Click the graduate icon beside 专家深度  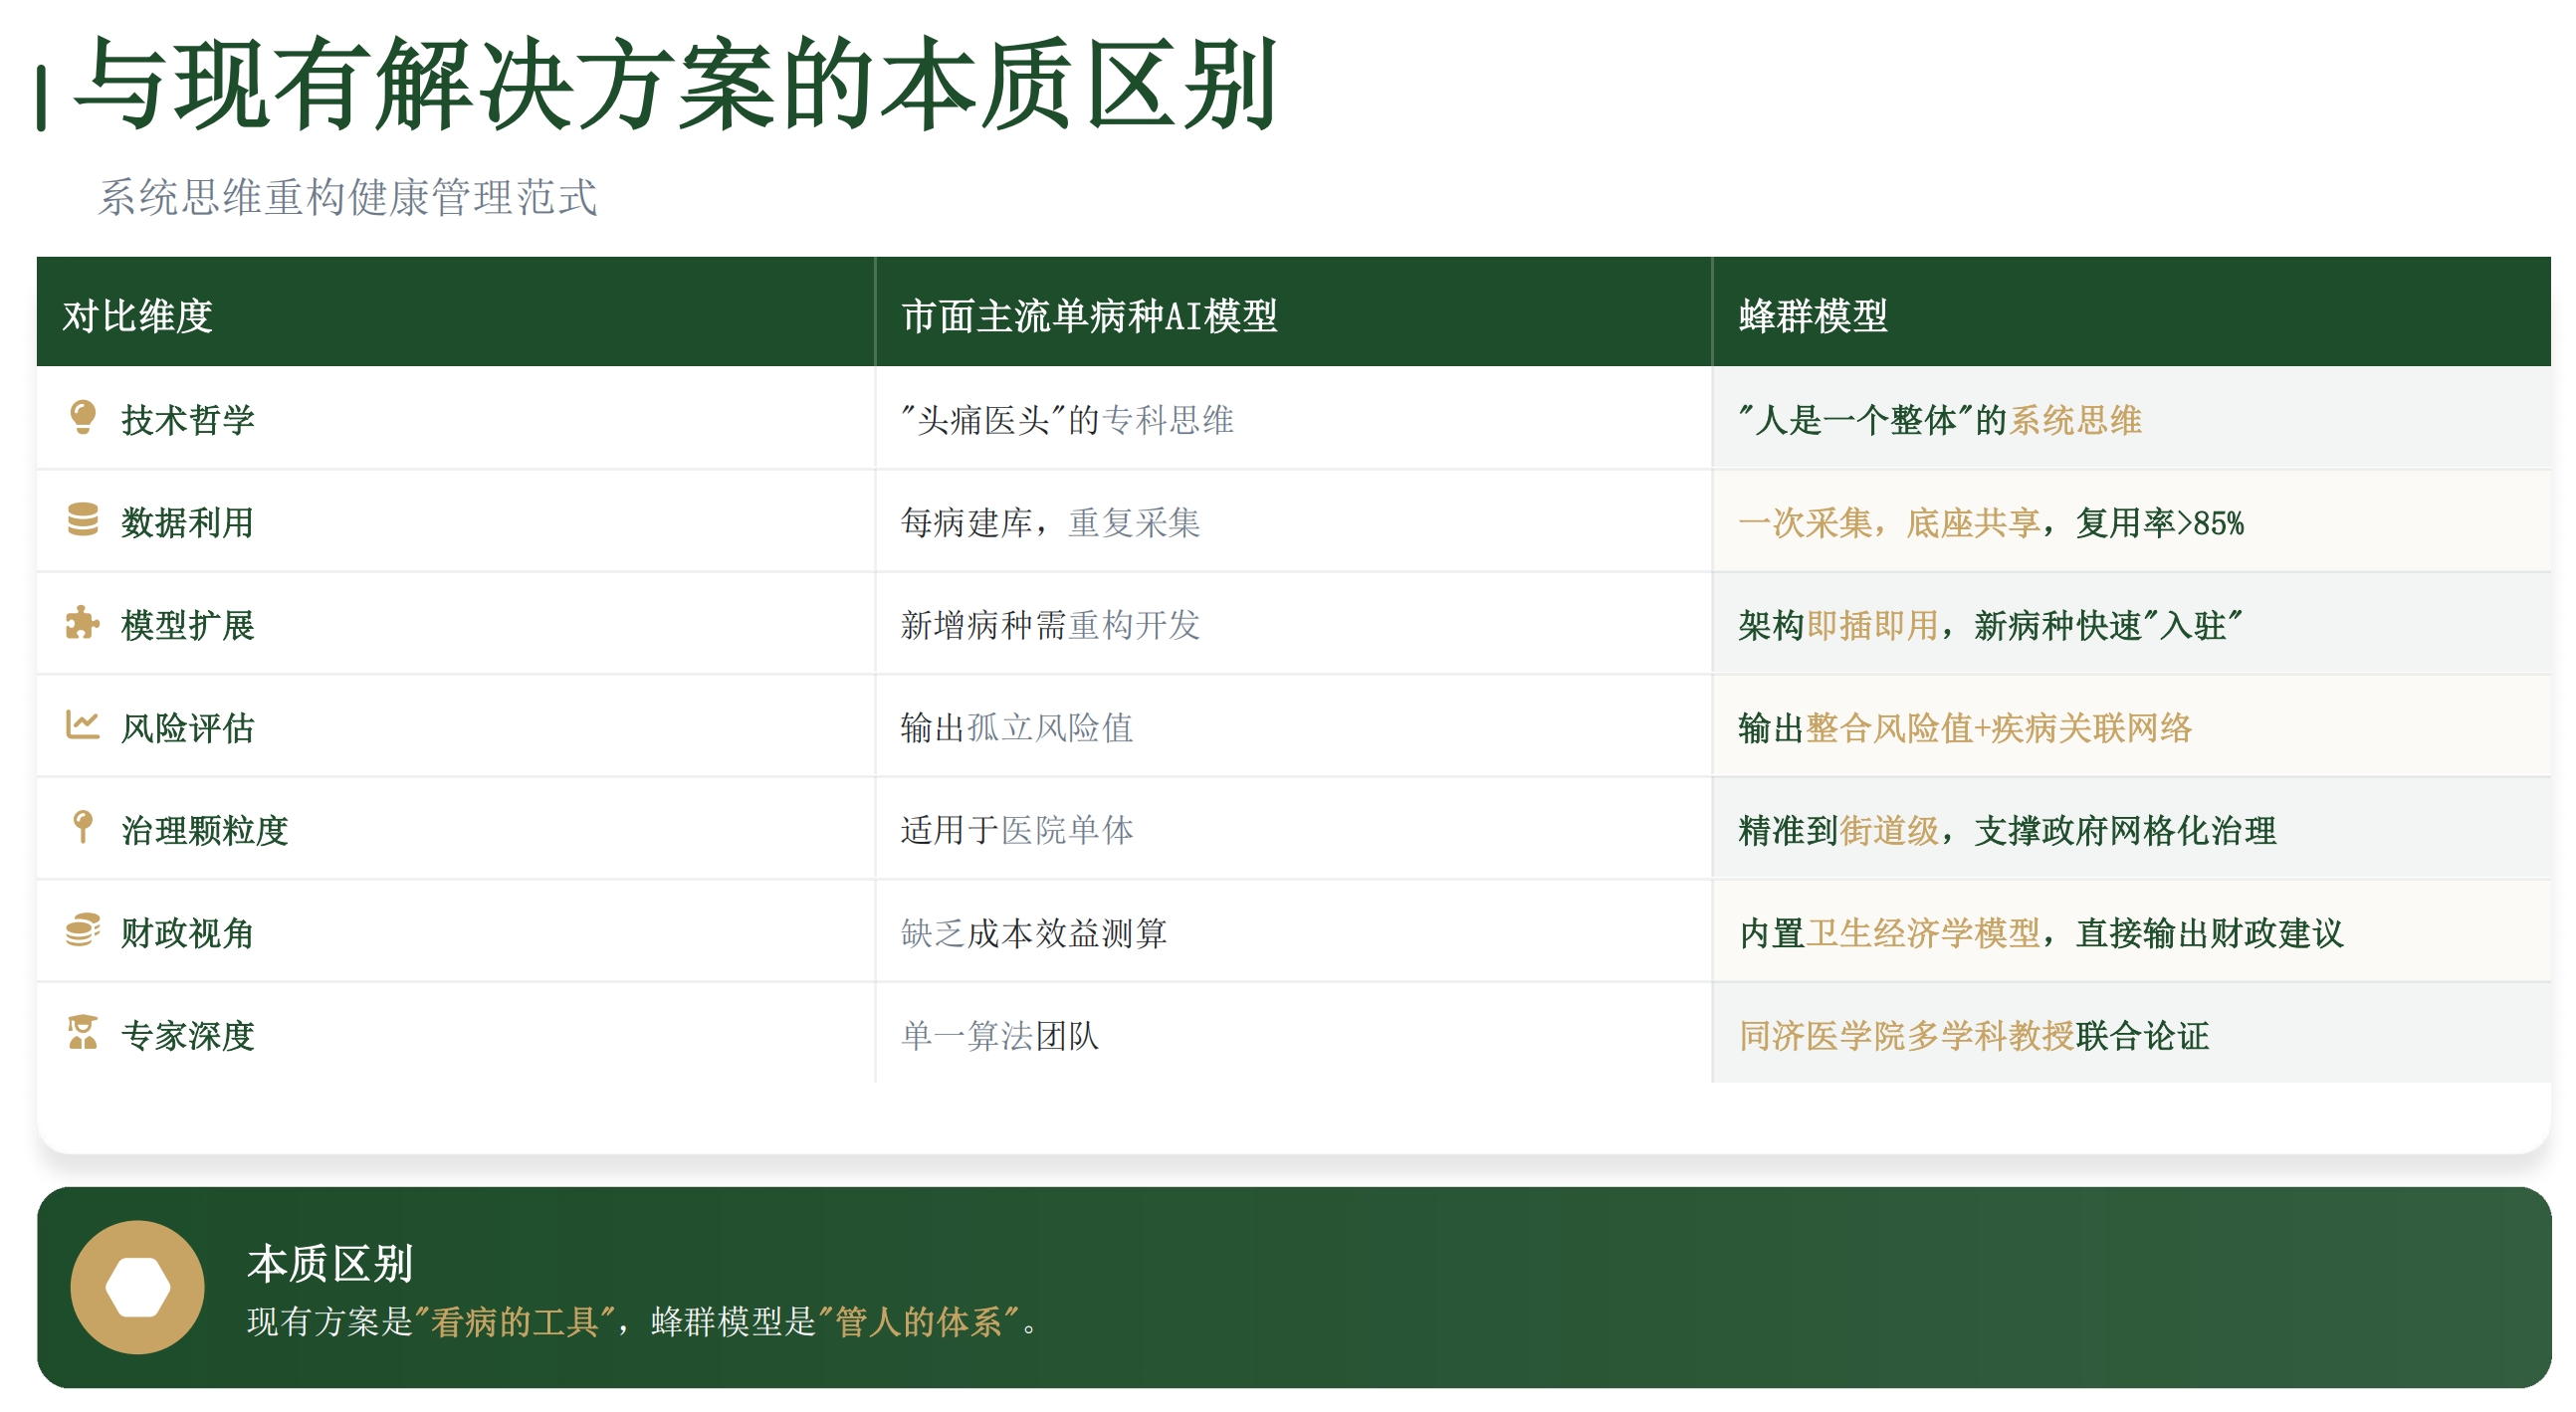(83, 1033)
